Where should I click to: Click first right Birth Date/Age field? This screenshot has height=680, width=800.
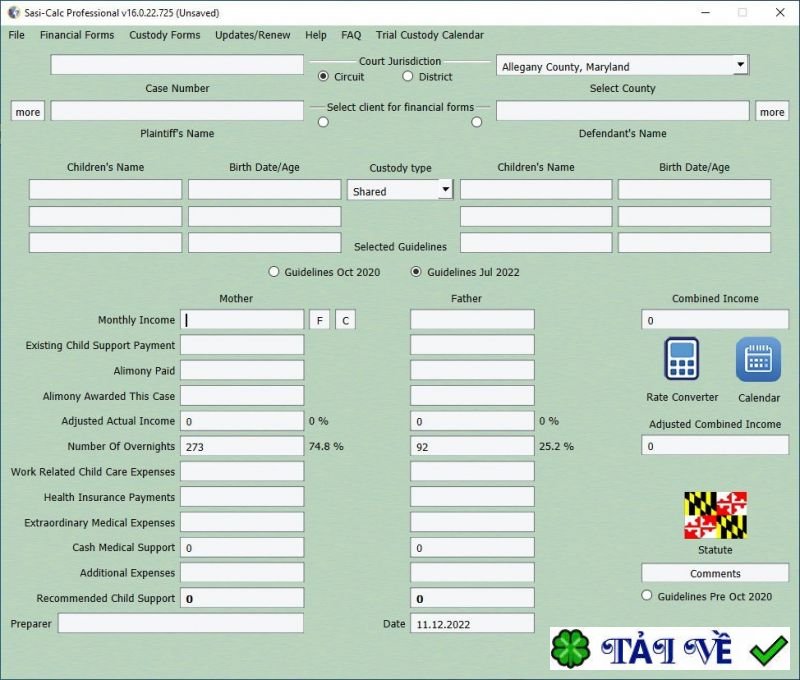[694, 189]
